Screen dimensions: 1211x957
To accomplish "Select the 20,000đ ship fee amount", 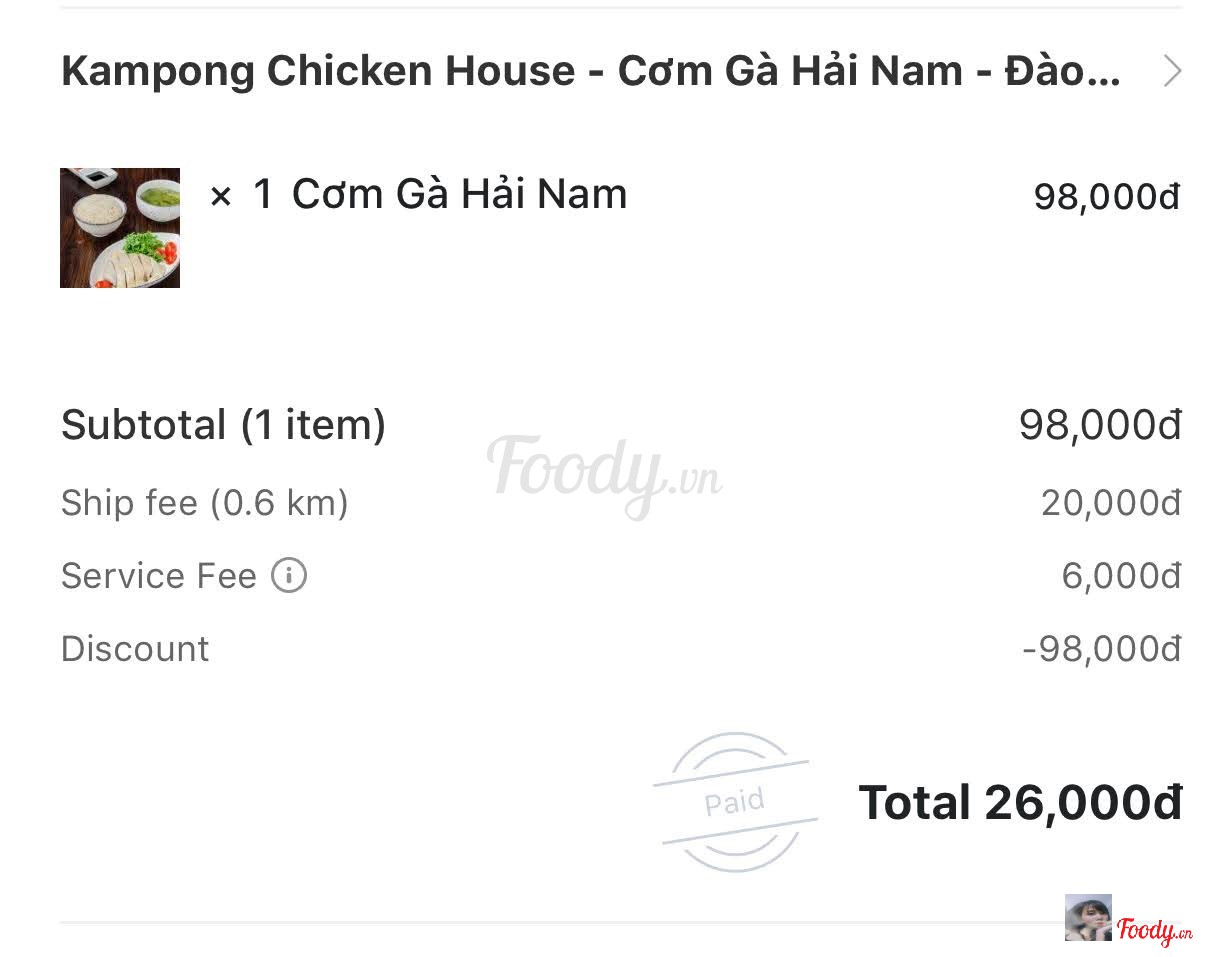I will [1110, 502].
